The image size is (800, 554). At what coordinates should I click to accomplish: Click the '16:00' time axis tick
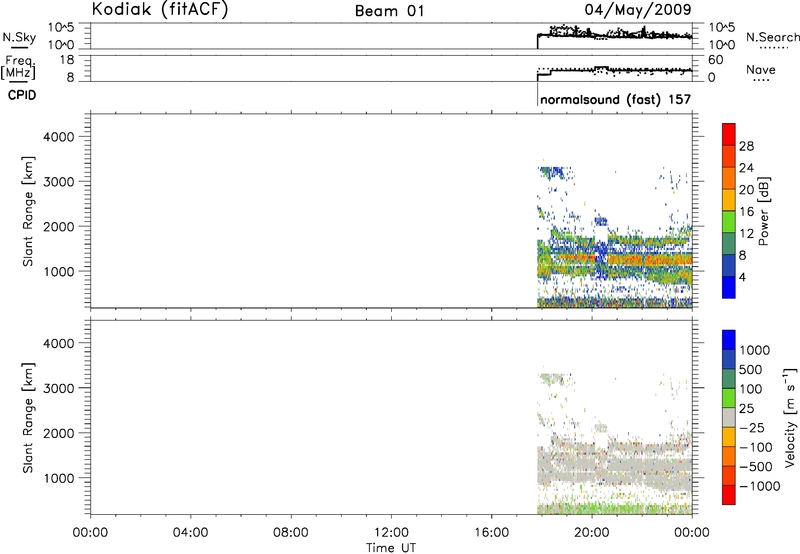[491, 533]
